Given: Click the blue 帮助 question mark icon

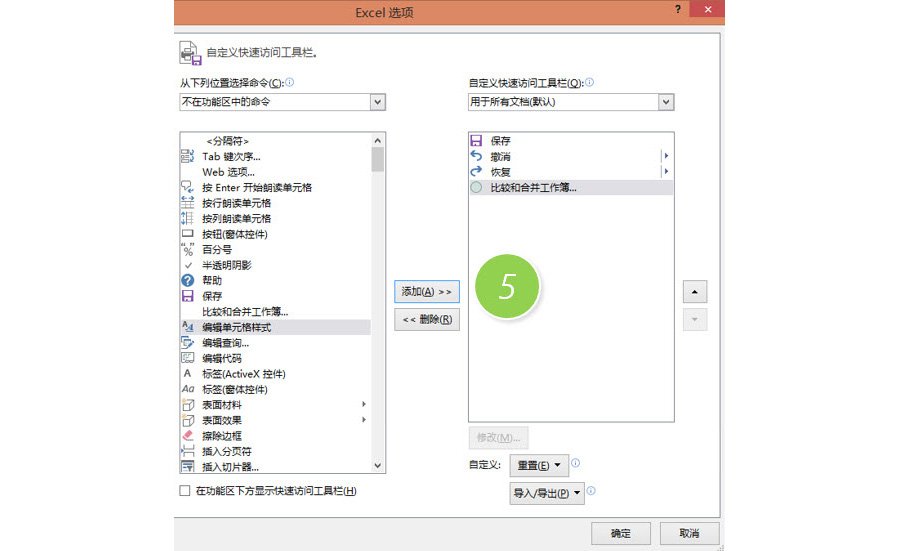Looking at the screenshot, I should coord(188,280).
